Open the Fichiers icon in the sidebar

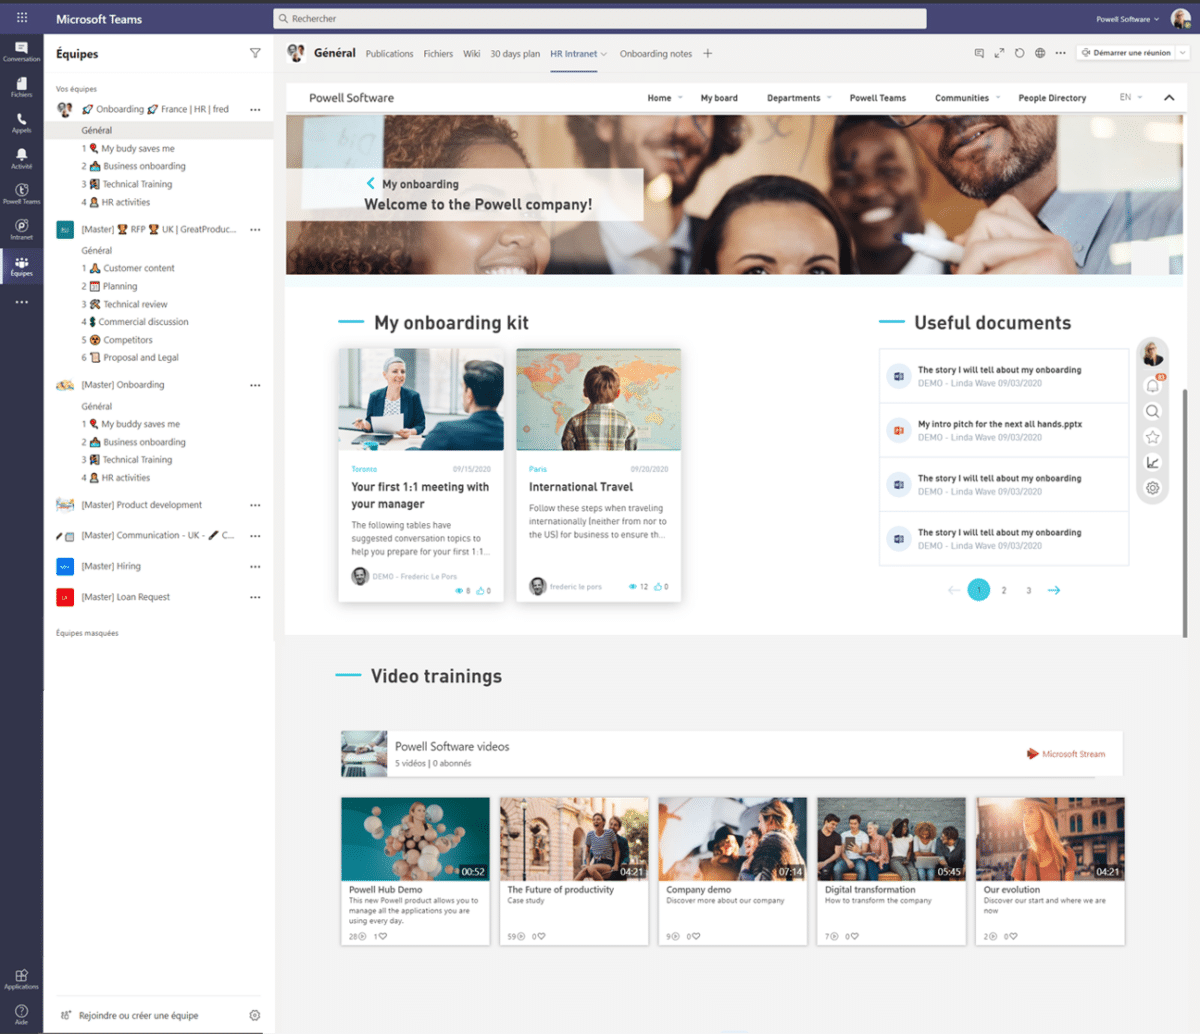[21, 84]
